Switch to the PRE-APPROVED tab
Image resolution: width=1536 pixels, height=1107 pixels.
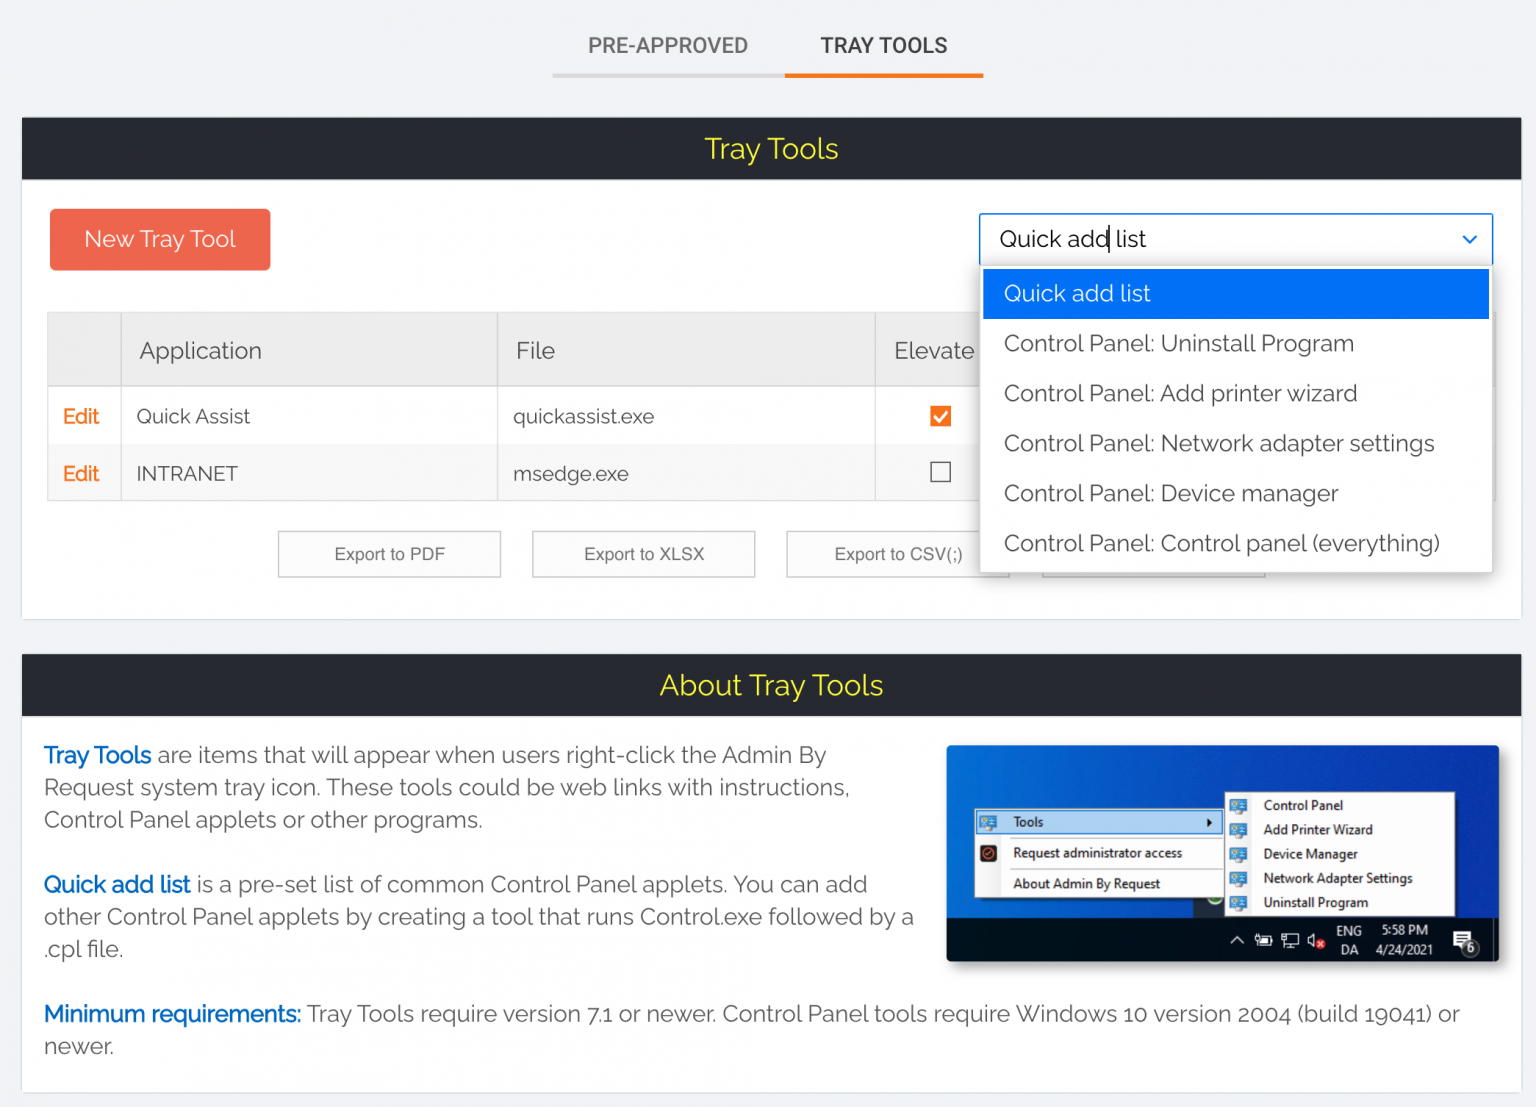point(667,45)
